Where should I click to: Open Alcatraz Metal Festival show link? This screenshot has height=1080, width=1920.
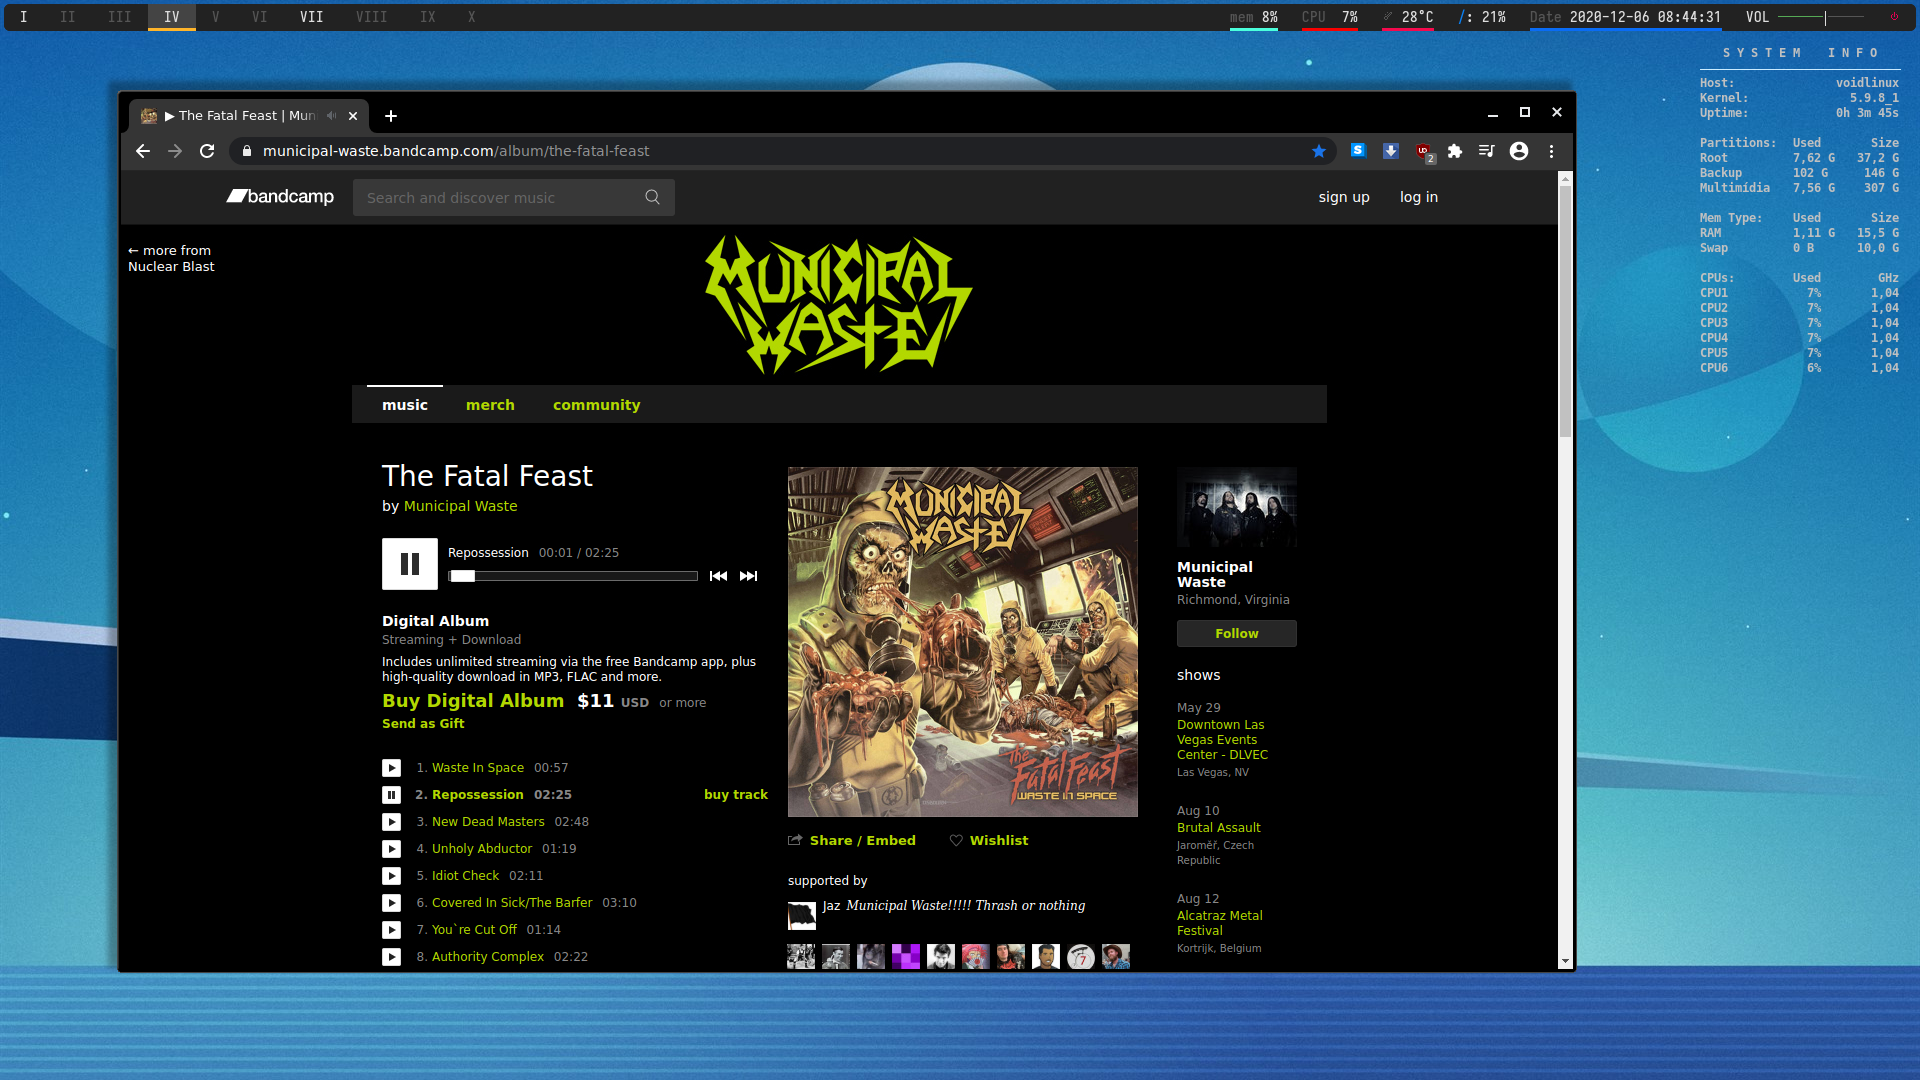coord(1220,923)
